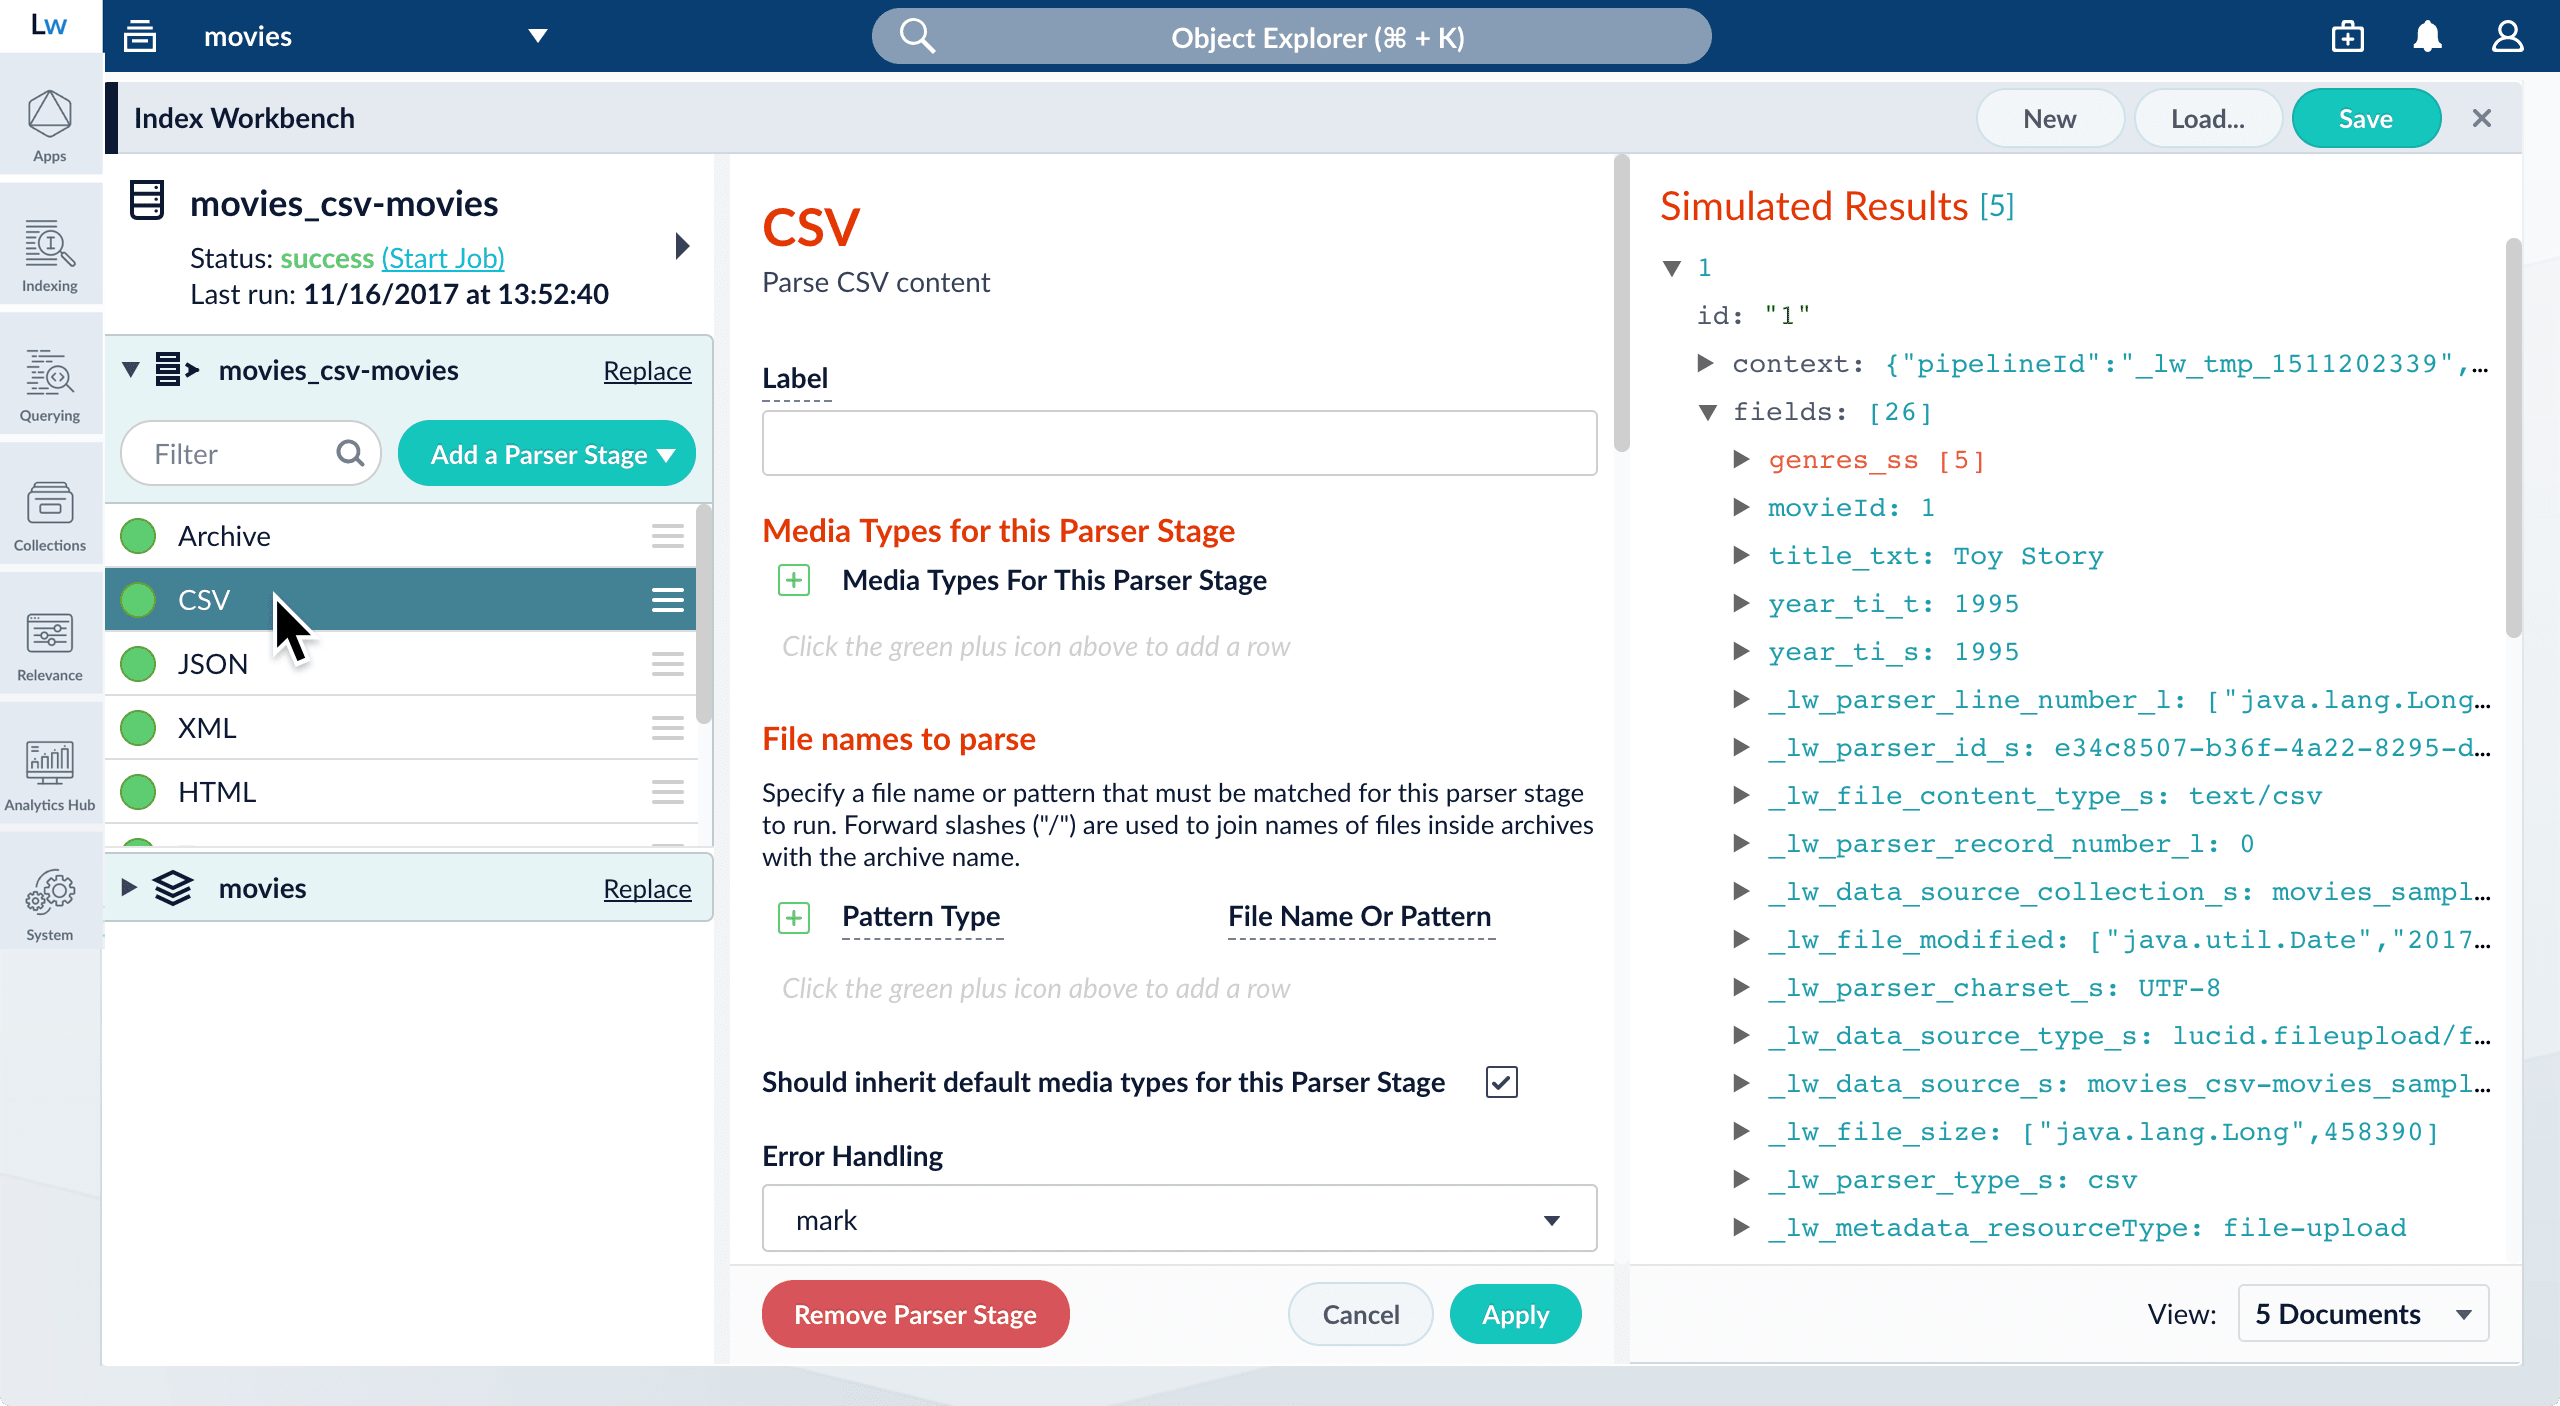This screenshot has height=1406, width=2560.
Task: Collapse simulated result document 1
Action: point(1671,268)
